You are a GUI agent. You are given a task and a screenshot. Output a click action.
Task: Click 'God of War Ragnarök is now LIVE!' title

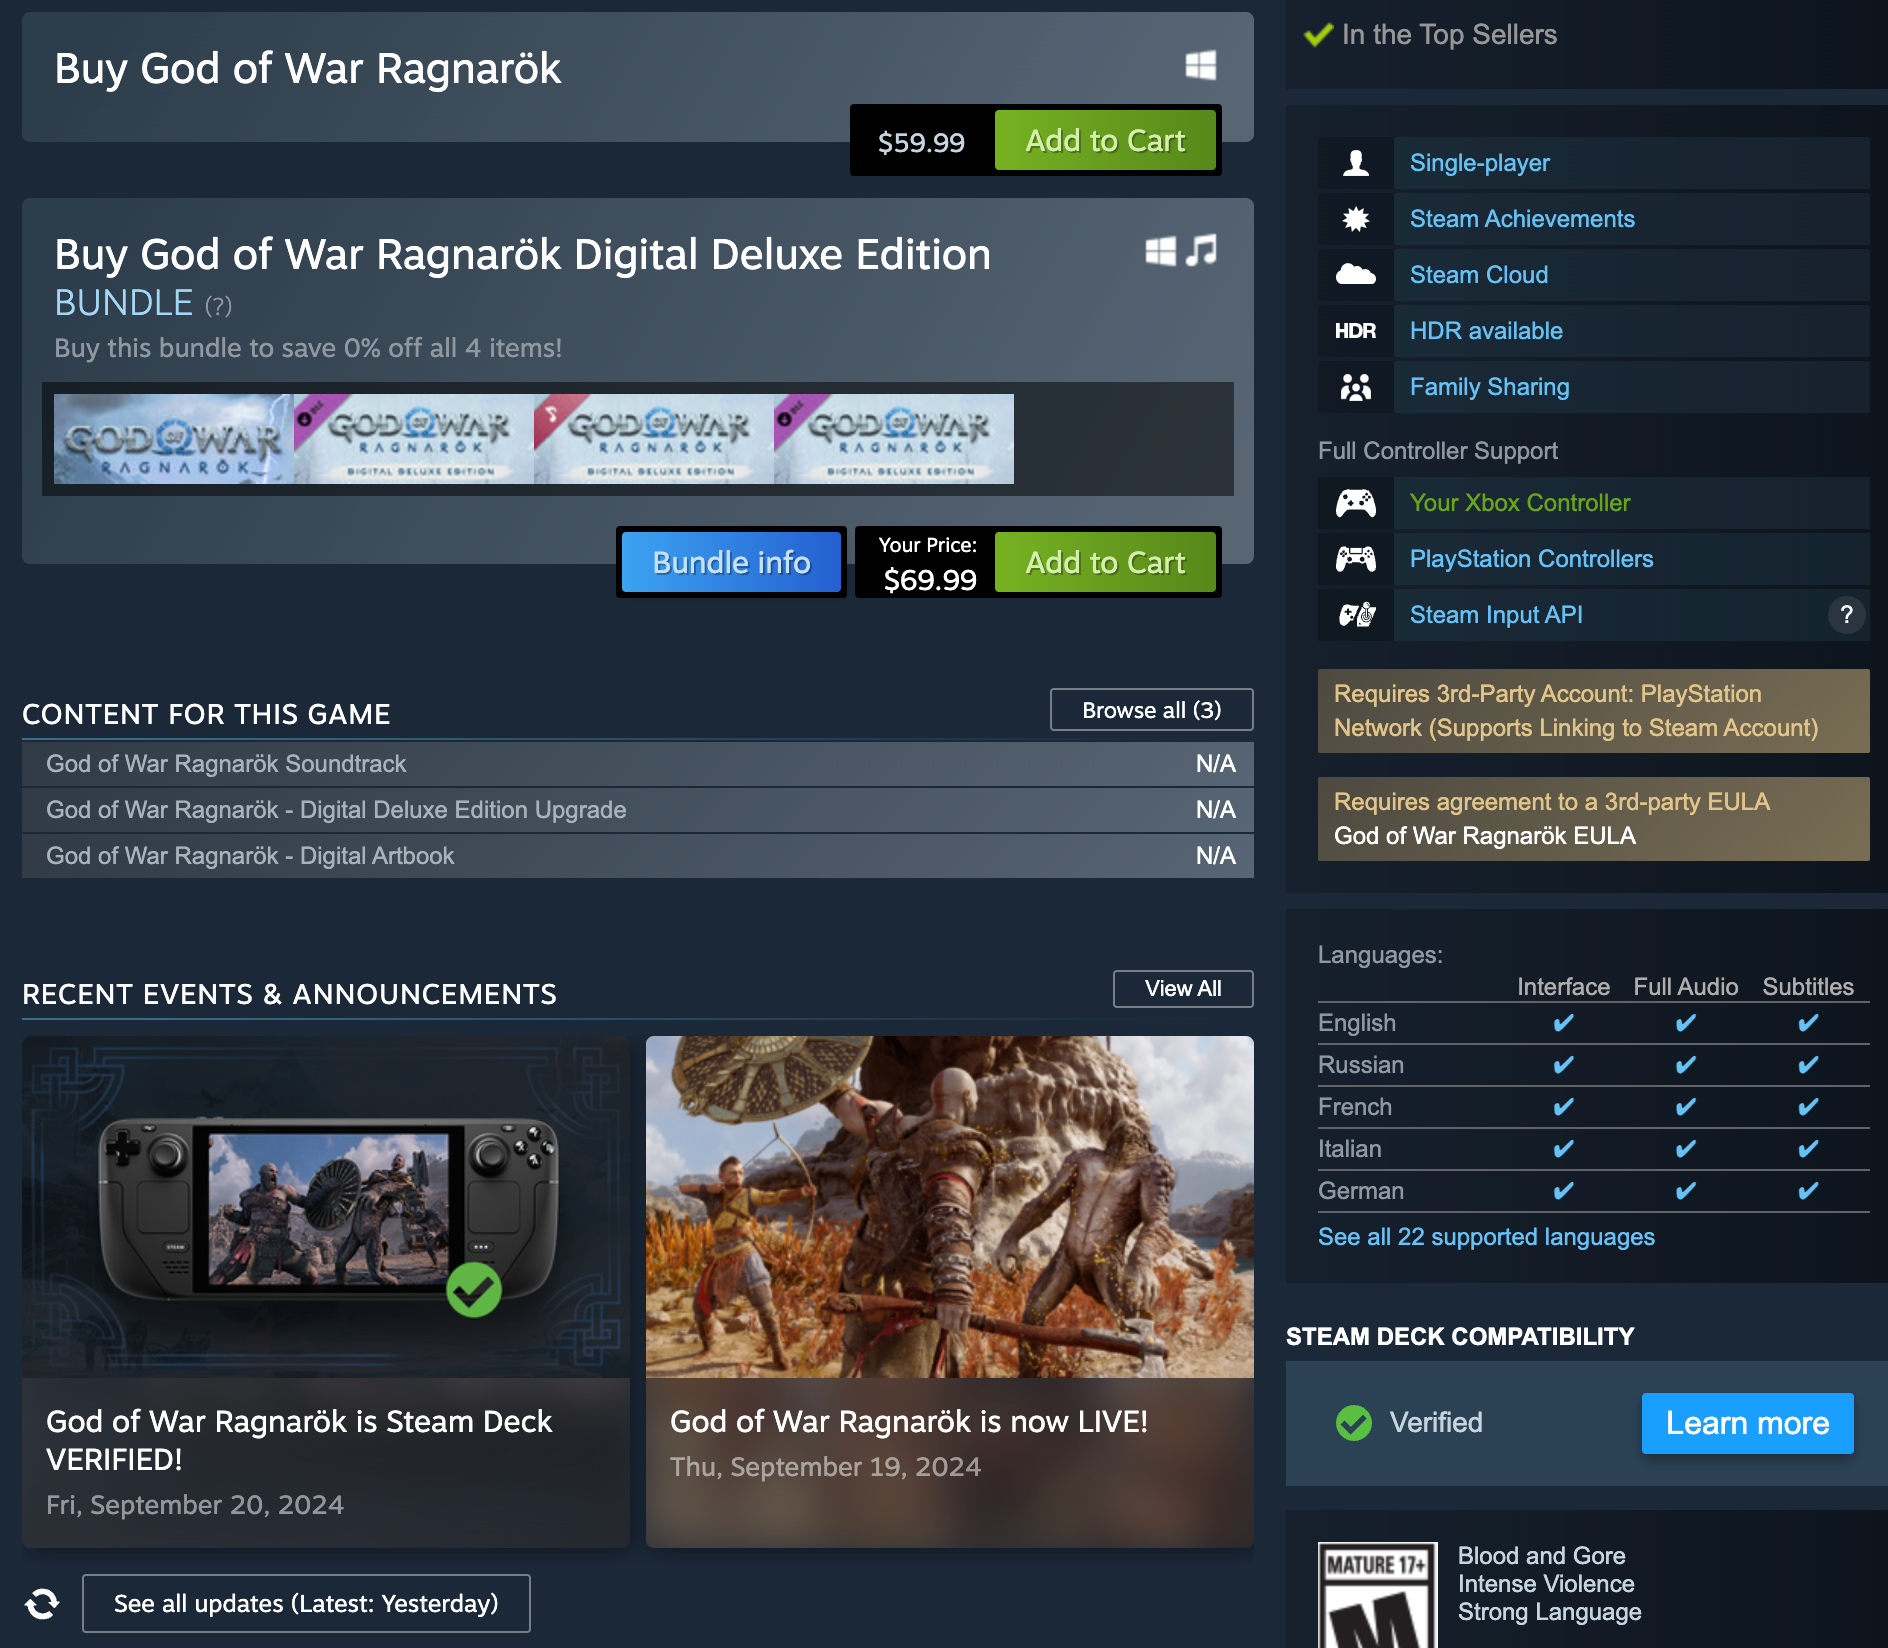(909, 1421)
